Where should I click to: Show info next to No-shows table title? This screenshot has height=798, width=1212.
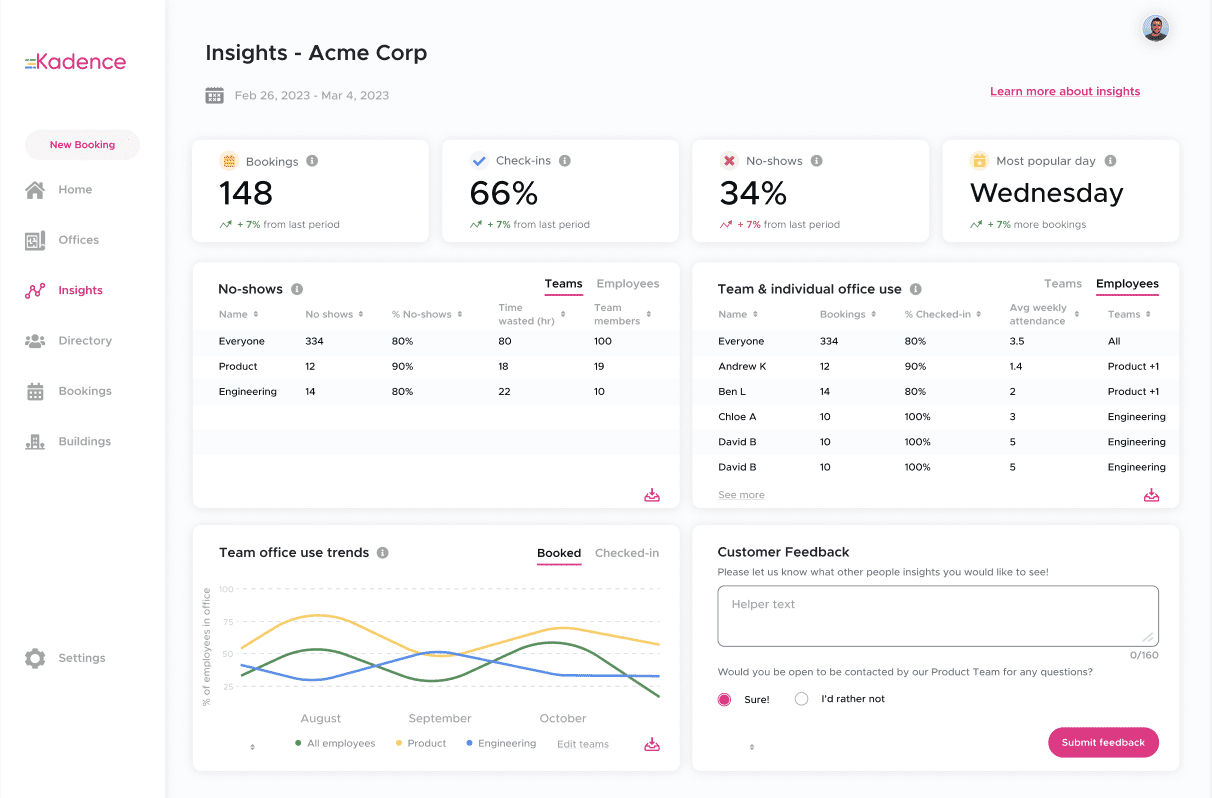tap(297, 289)
